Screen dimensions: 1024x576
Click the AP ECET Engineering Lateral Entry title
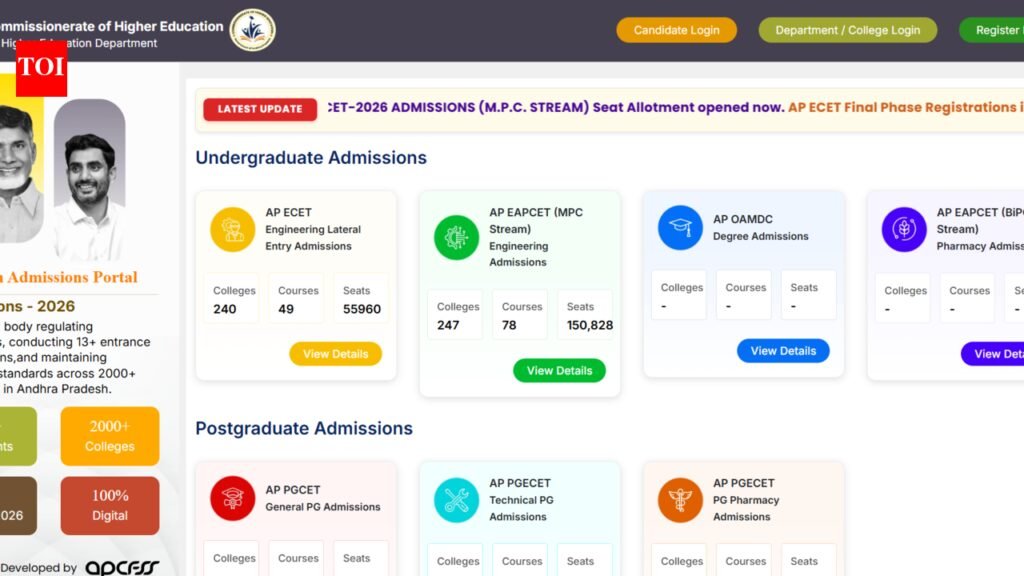pos(313,229)
